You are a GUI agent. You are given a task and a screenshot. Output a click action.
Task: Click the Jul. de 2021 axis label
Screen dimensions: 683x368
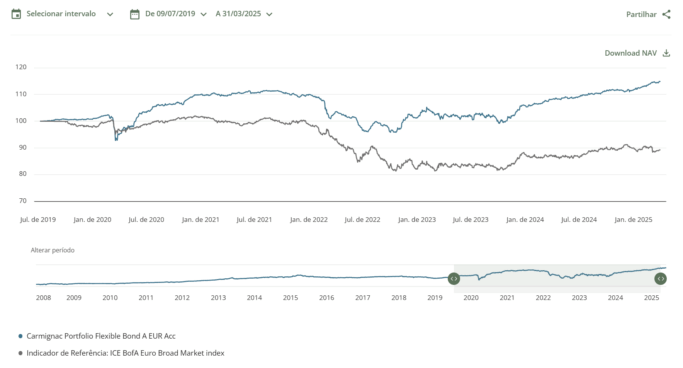pos(254,219)
